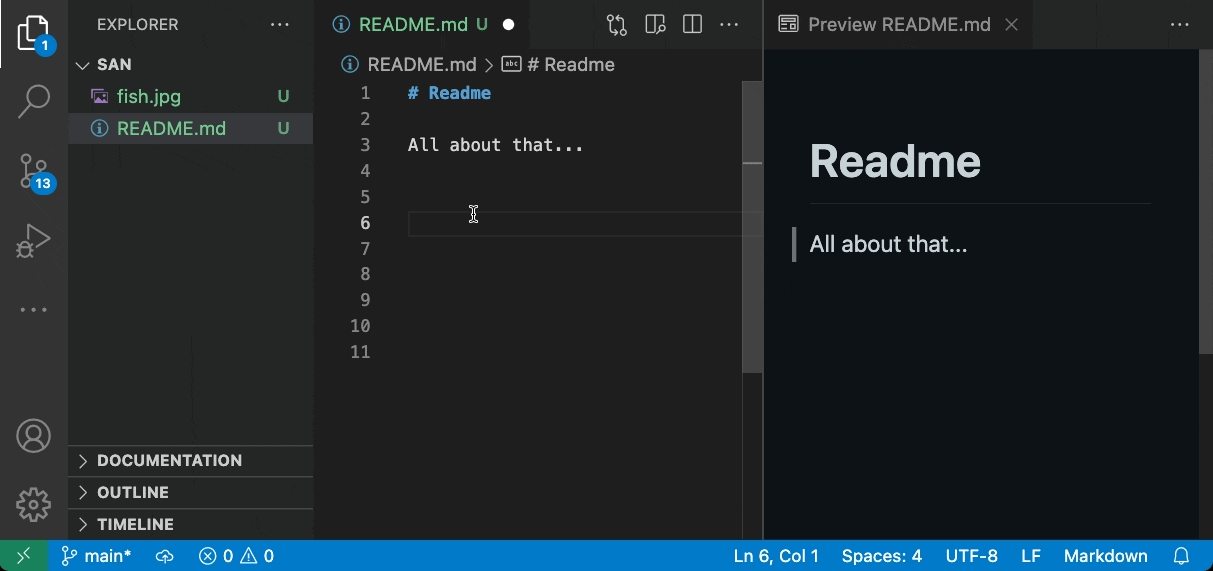Publish to cloud icon in status bar
The height and width of the screenshot is (571, 1213).
tap(164, 556)
